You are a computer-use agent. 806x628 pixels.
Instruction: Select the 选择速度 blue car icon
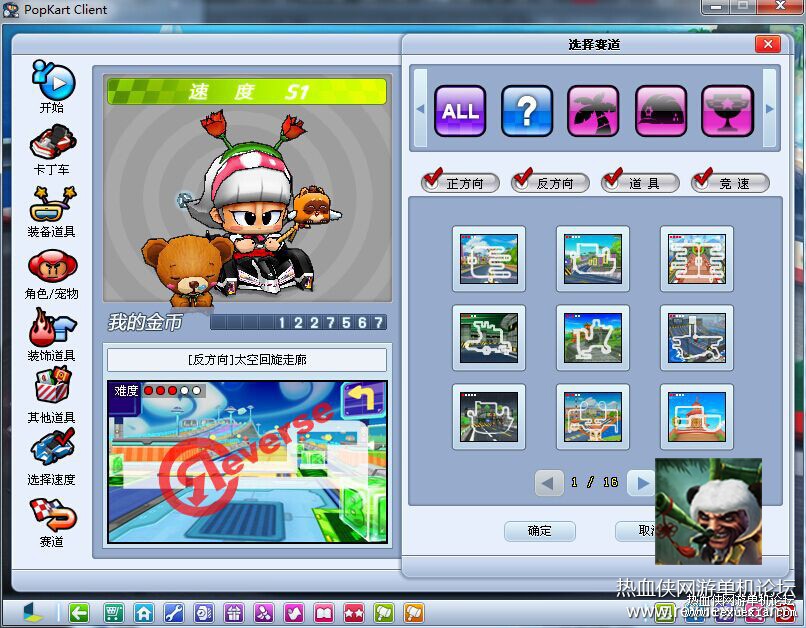coord(53,448)
